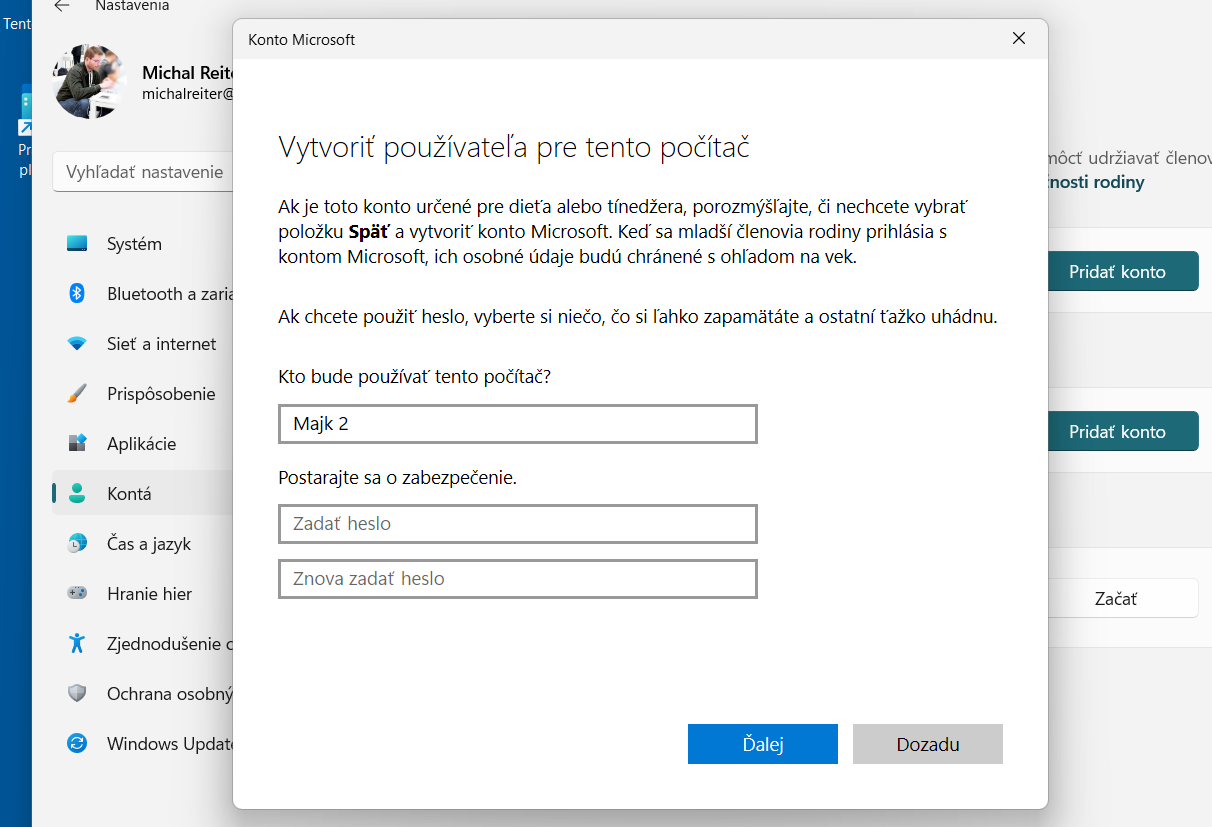Click the Bluetooth icon in sidebar

click(77, 294)
